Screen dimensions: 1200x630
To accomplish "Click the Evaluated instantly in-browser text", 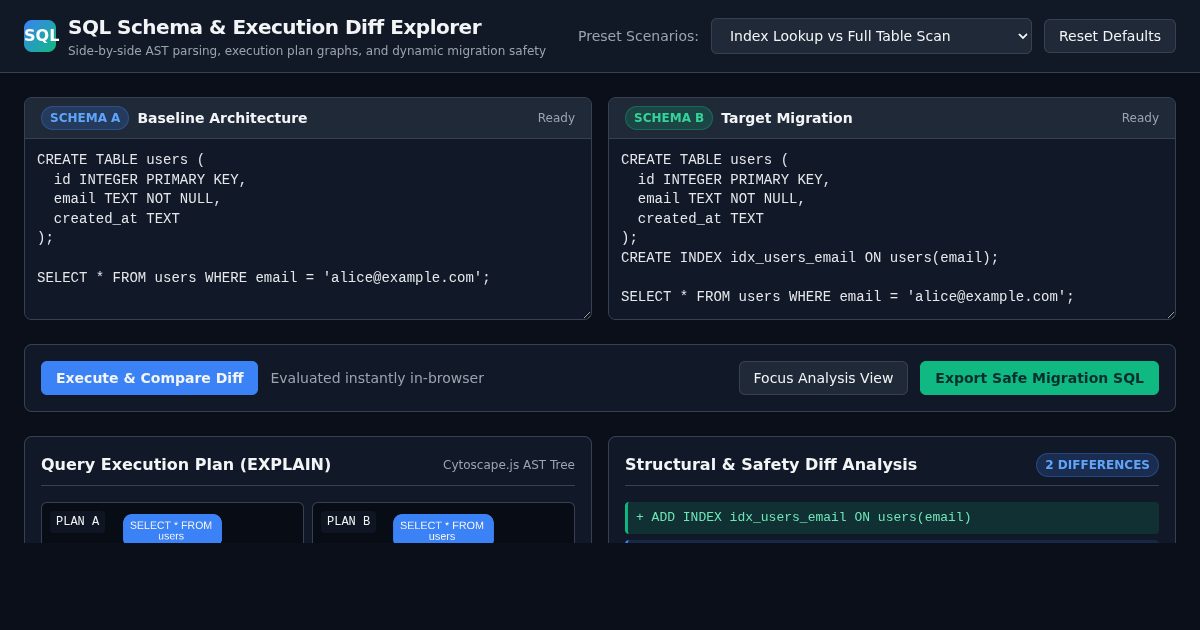I will pos(377,378).
